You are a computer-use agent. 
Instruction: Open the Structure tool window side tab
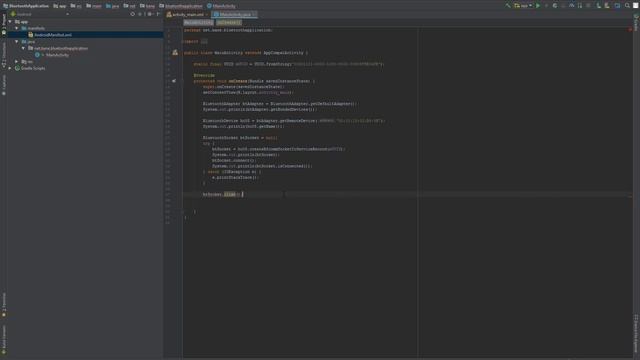tap(4, 56)
